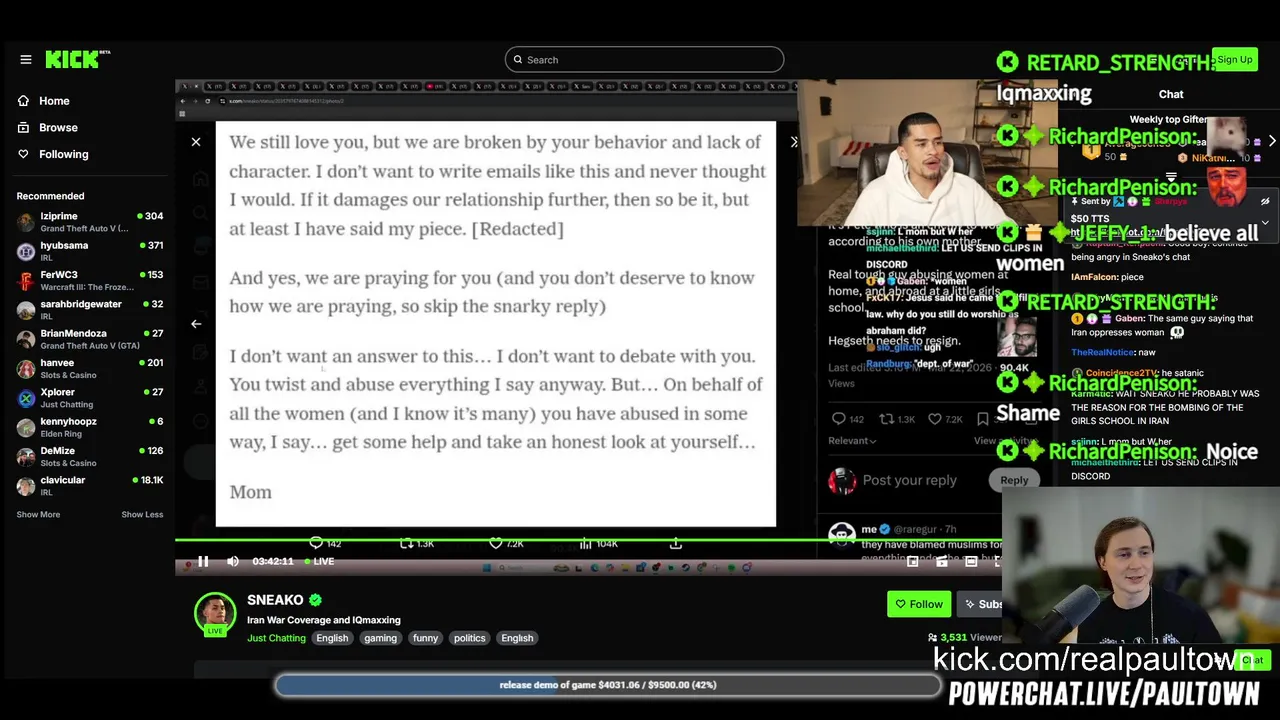
Task: Click the release demo donation goal bar
Action: [x=608, y=685]
